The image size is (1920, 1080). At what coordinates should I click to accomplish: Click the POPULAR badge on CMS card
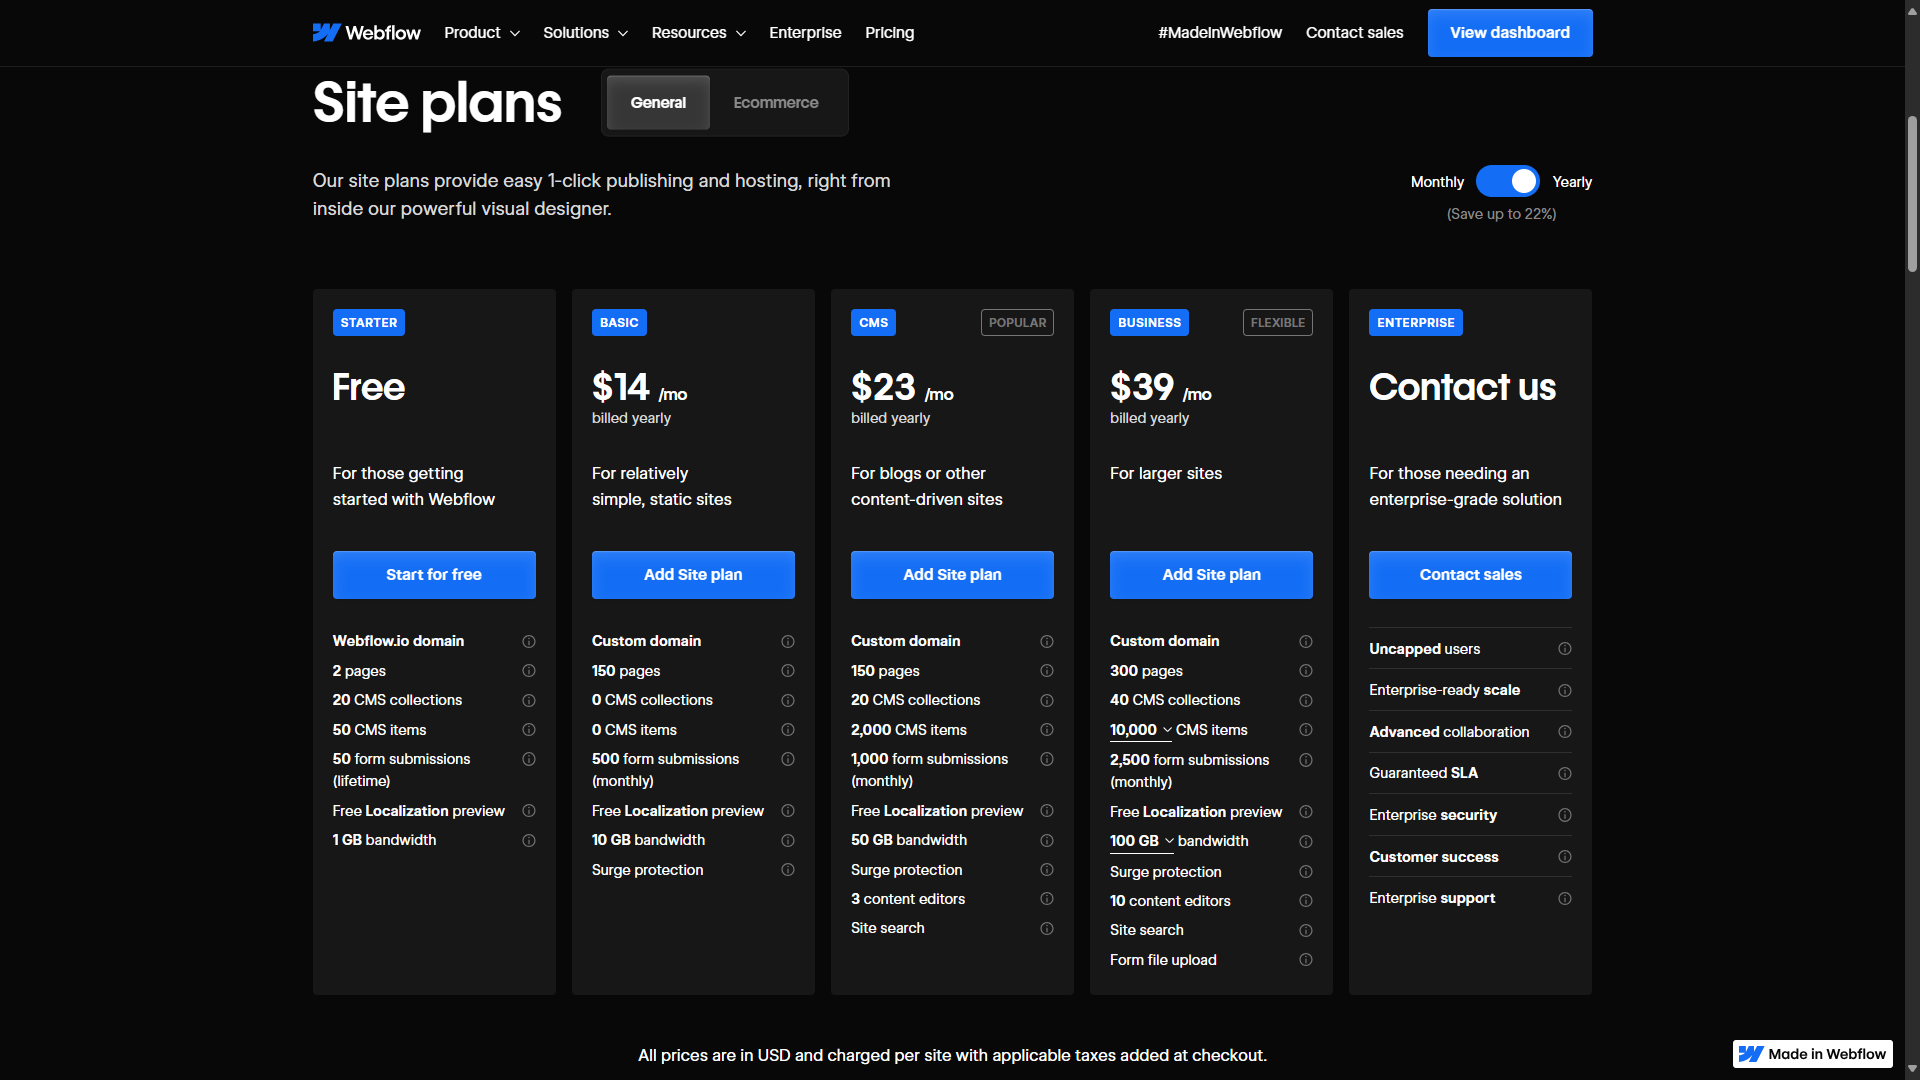click(x=1017, y=323)
